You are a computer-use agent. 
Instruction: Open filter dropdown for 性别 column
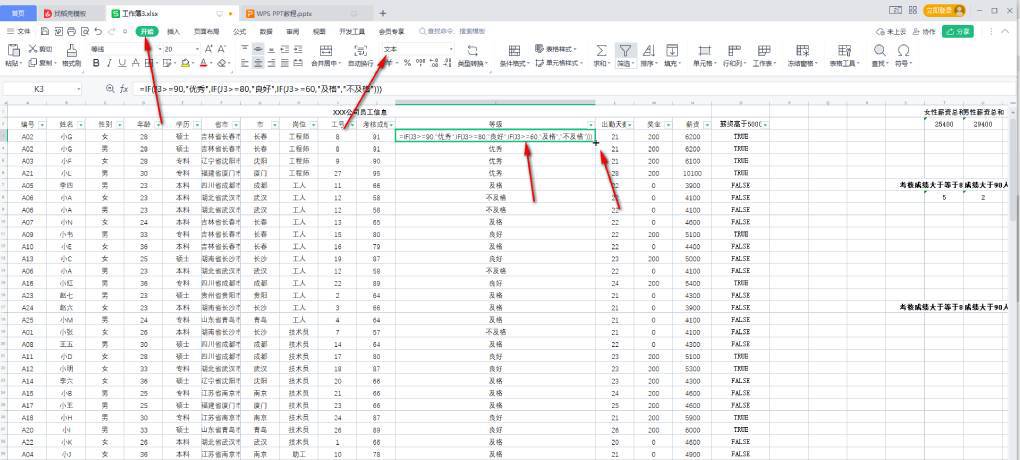[118, 124]
